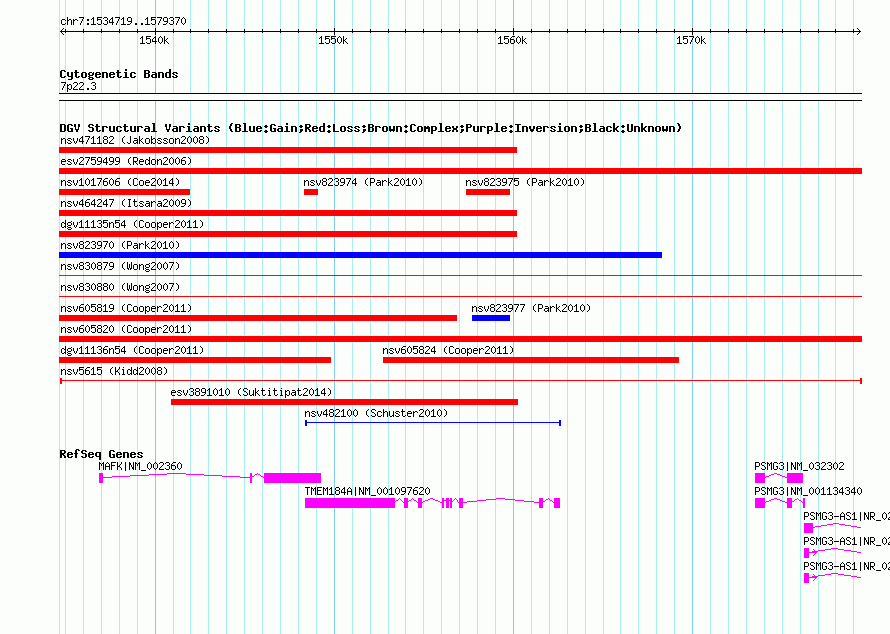Click the red bar under dgv11136n54

coord(195,360)
